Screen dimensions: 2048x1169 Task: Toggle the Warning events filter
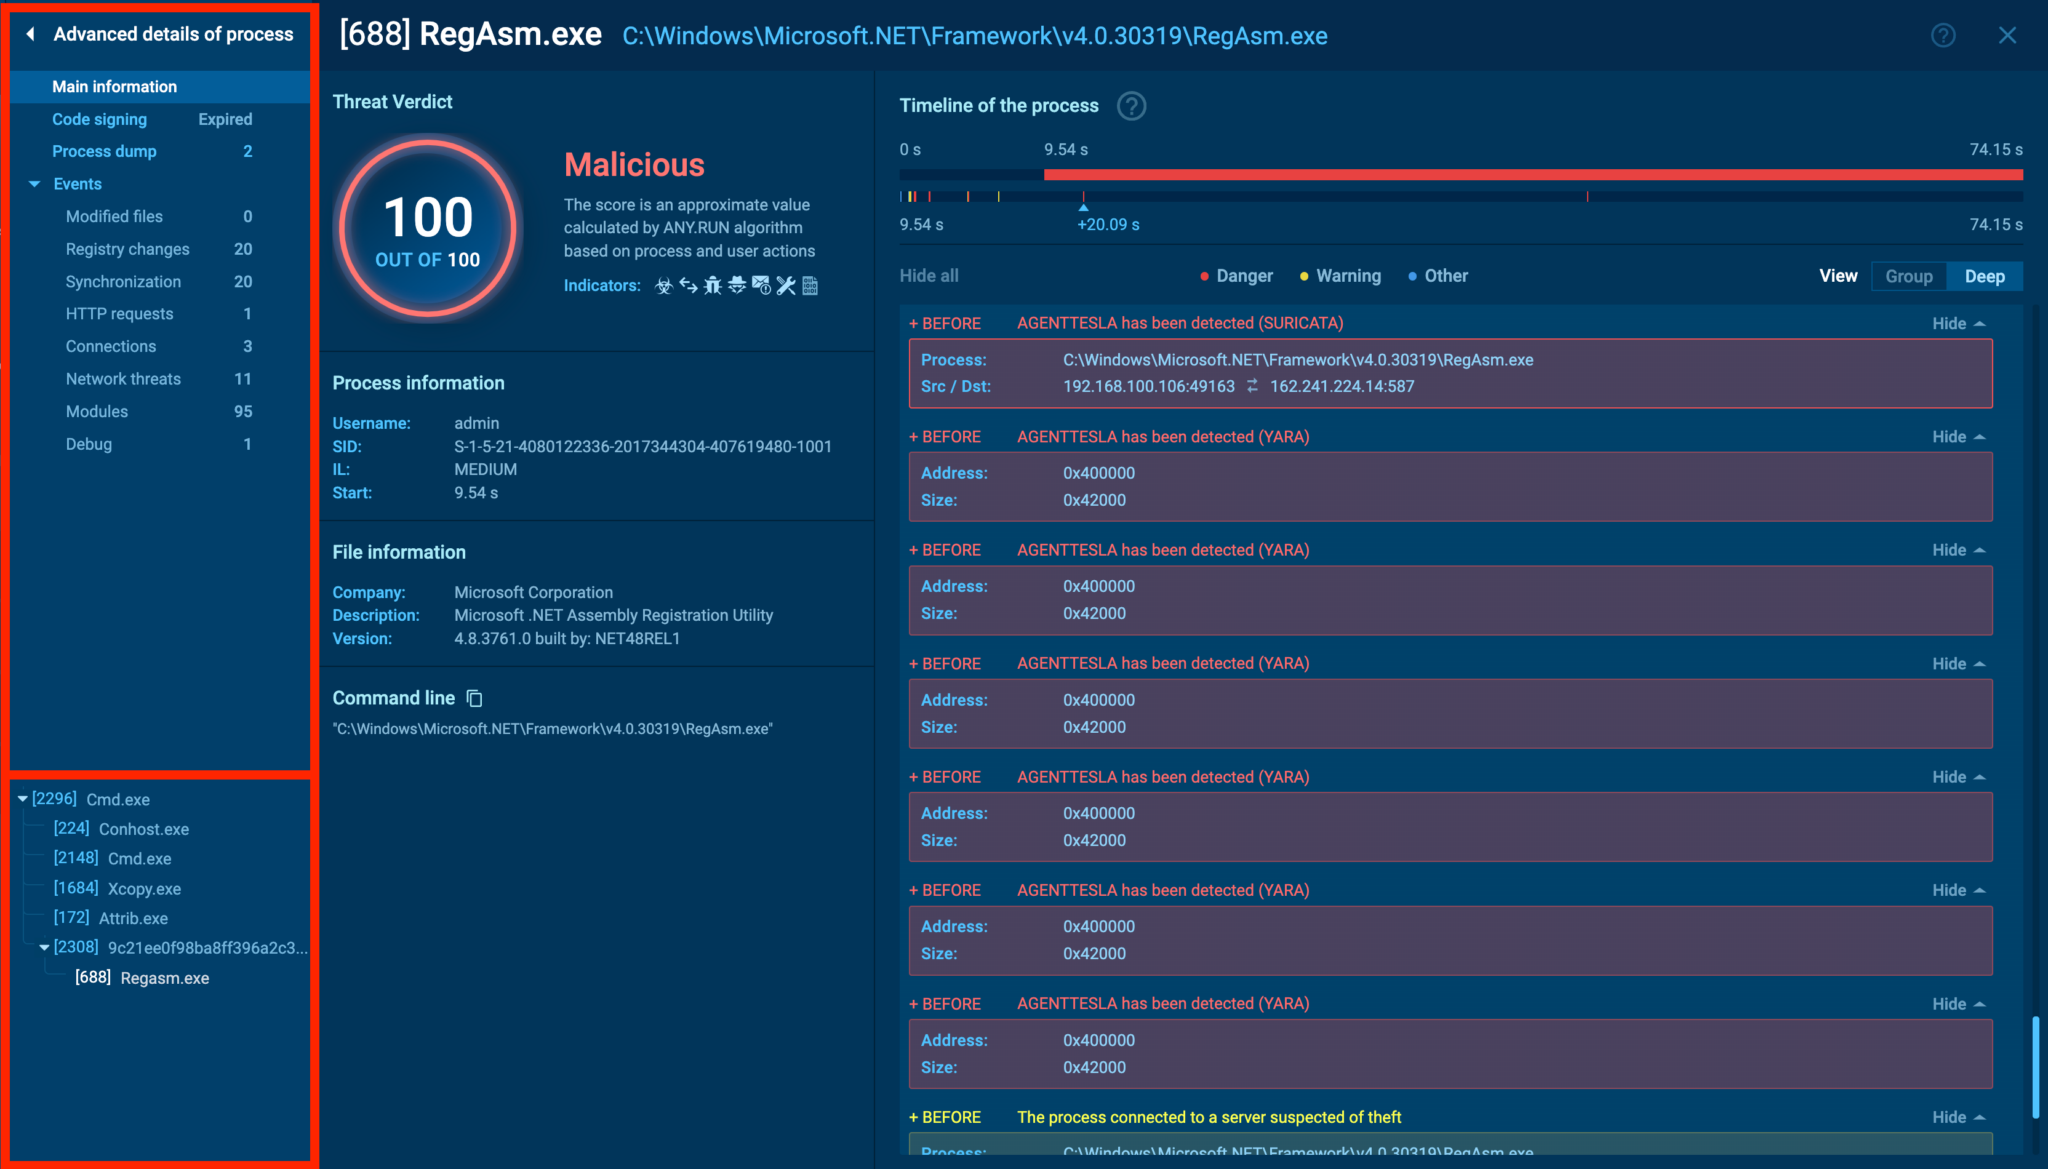1340,276
